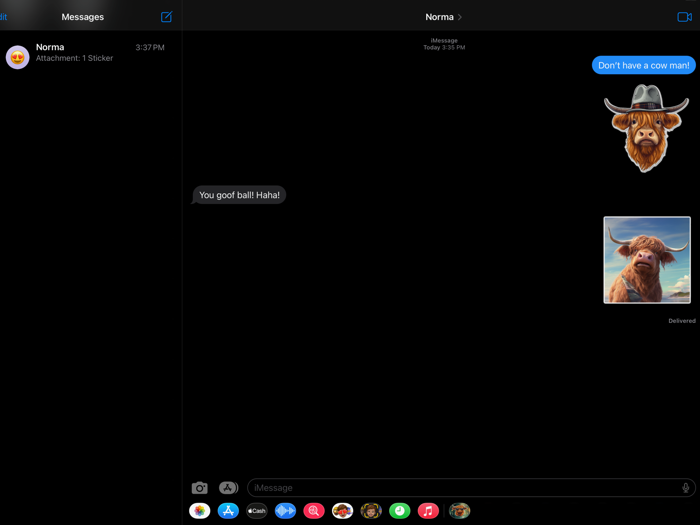
Task: Click the "Attachment: 1 Sticker" preview text
Action: [75, 58]
